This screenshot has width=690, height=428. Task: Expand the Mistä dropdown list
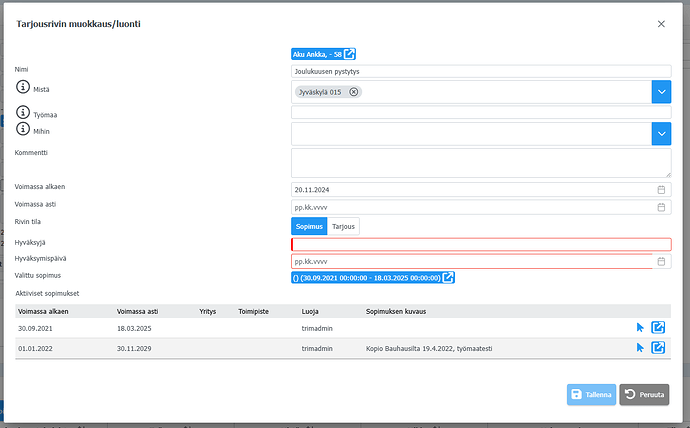point(661,92)
